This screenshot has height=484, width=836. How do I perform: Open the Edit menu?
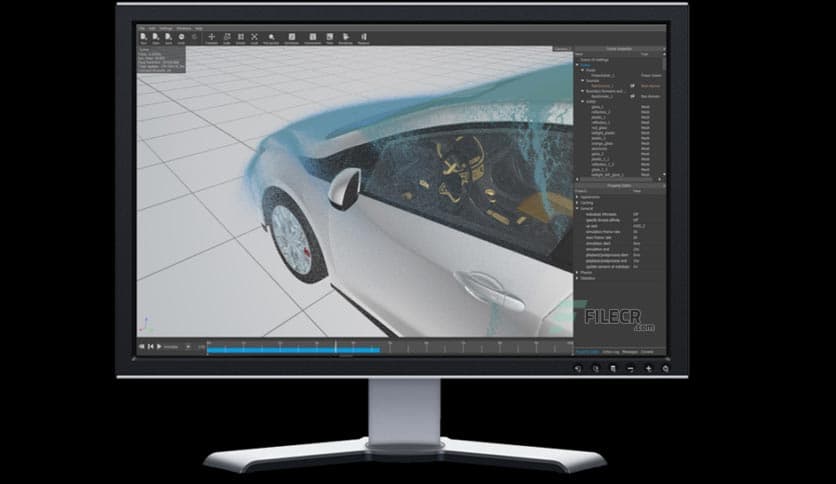tap(152, 28)
